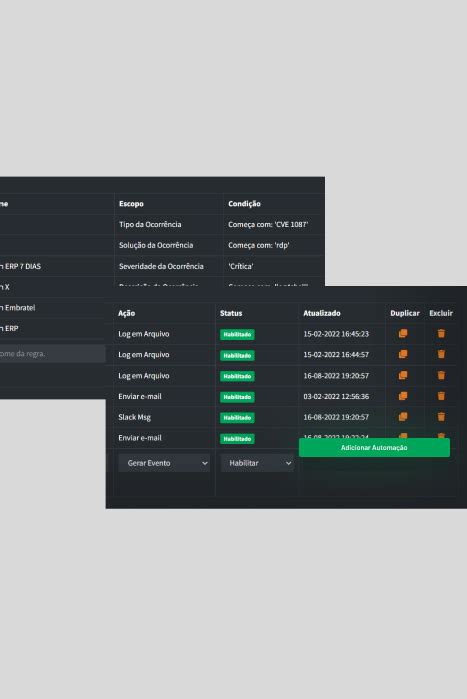
Task: Toggle Habilitado status of Slack Msg rule
Action: (x=237, y=418)
